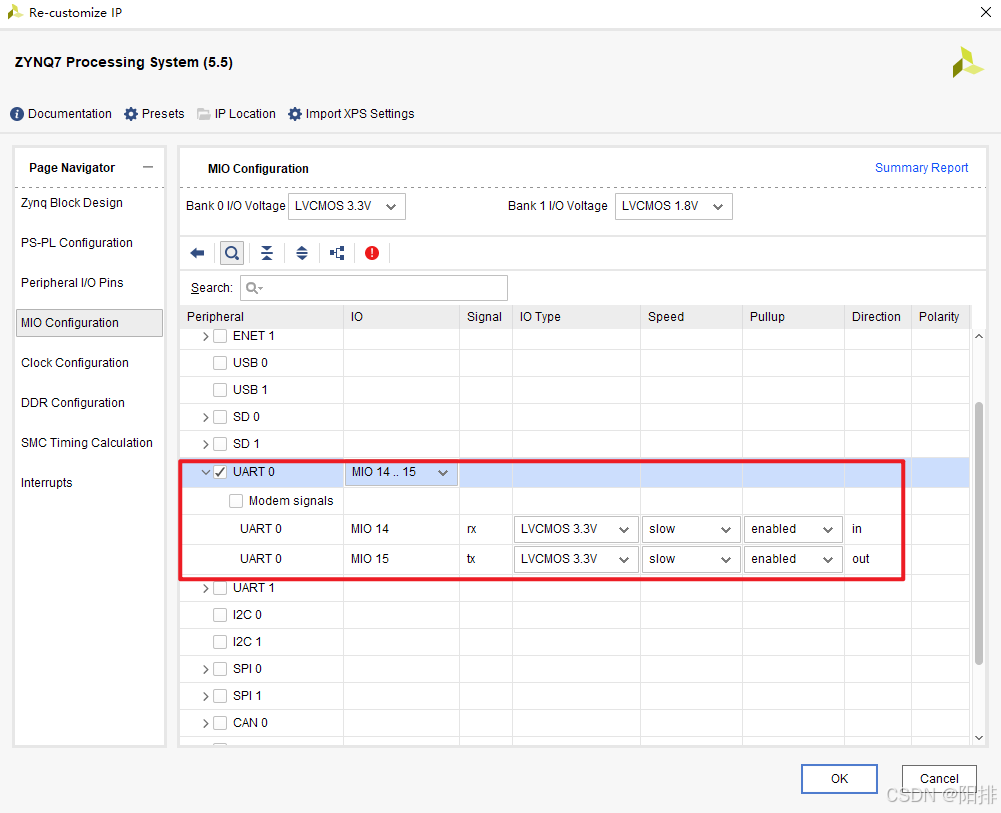Toggle the search magnifier toolbar icon
Viewport: 1001px width, 813px height.
click(x=232, y=253)
